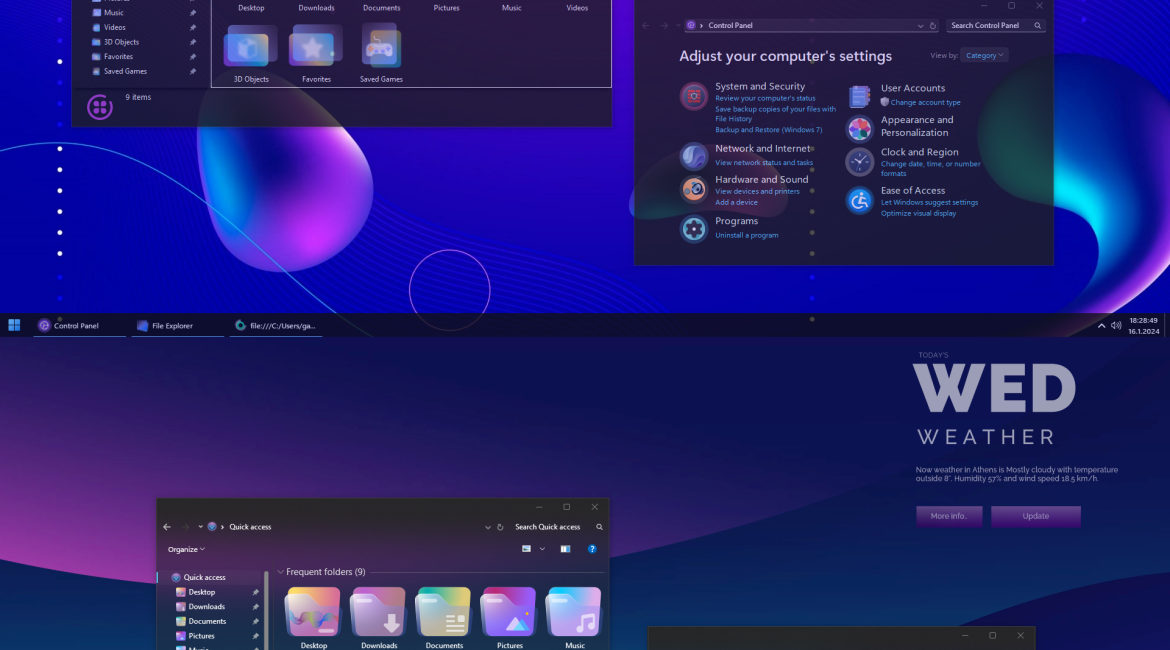Collapse the Frequent folders group

tap(280, 572)
